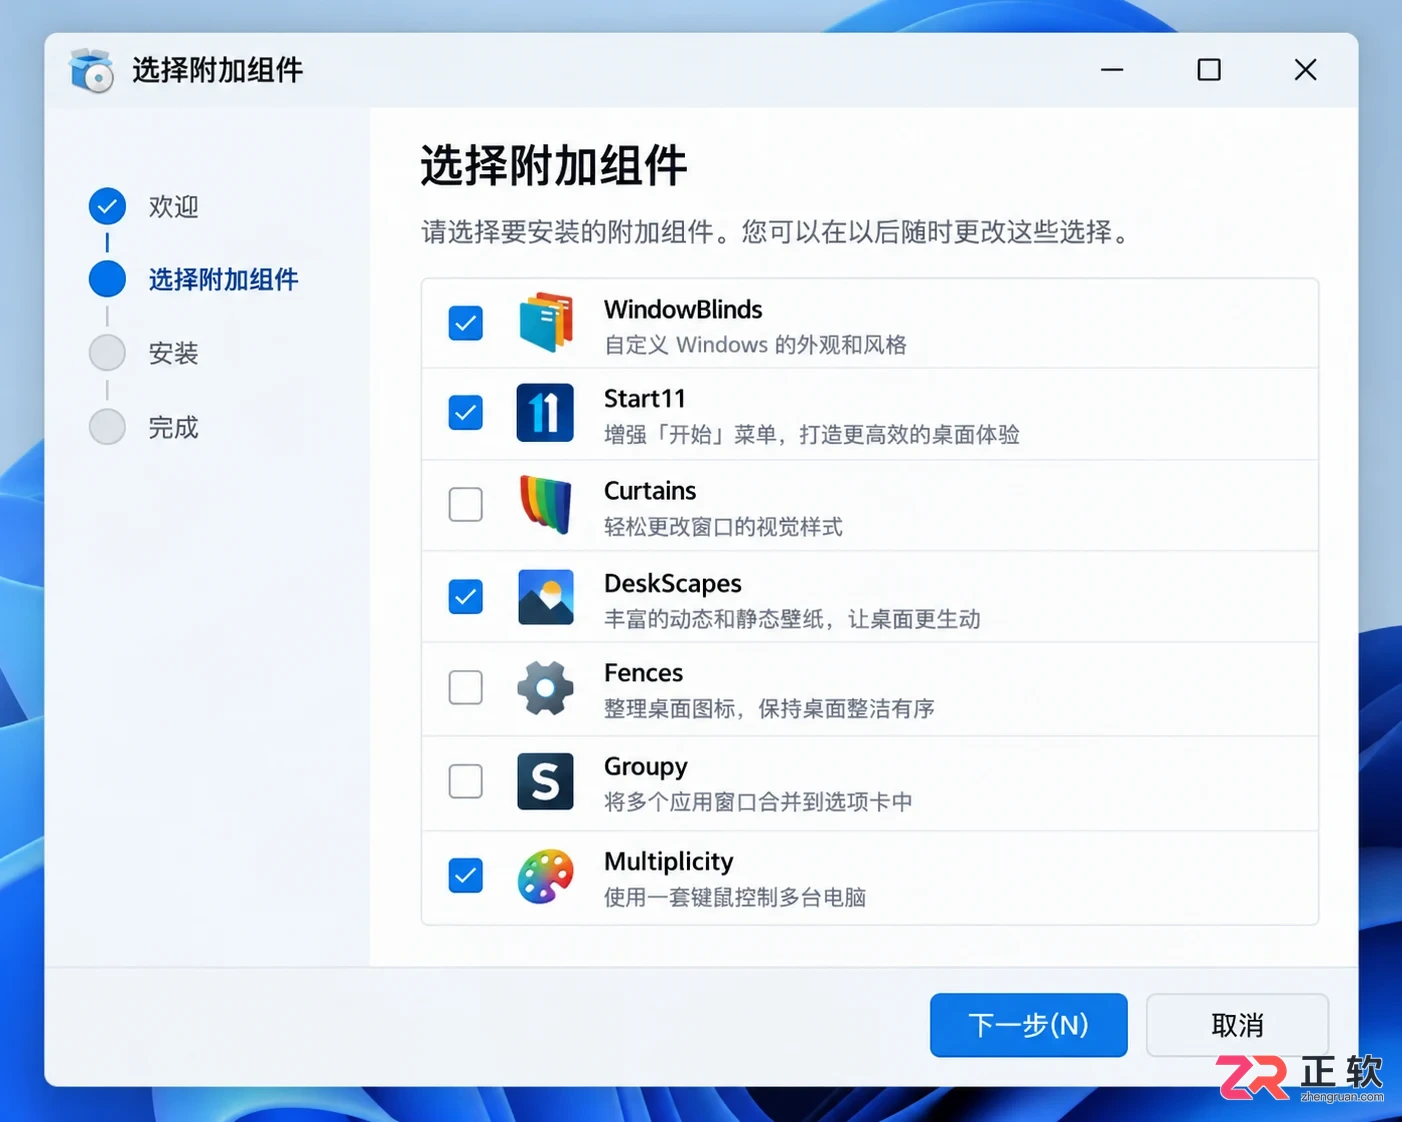The image size is (1402, 1122).
Task: Click the Fences gear icon
Action: [x=545, y=688]
